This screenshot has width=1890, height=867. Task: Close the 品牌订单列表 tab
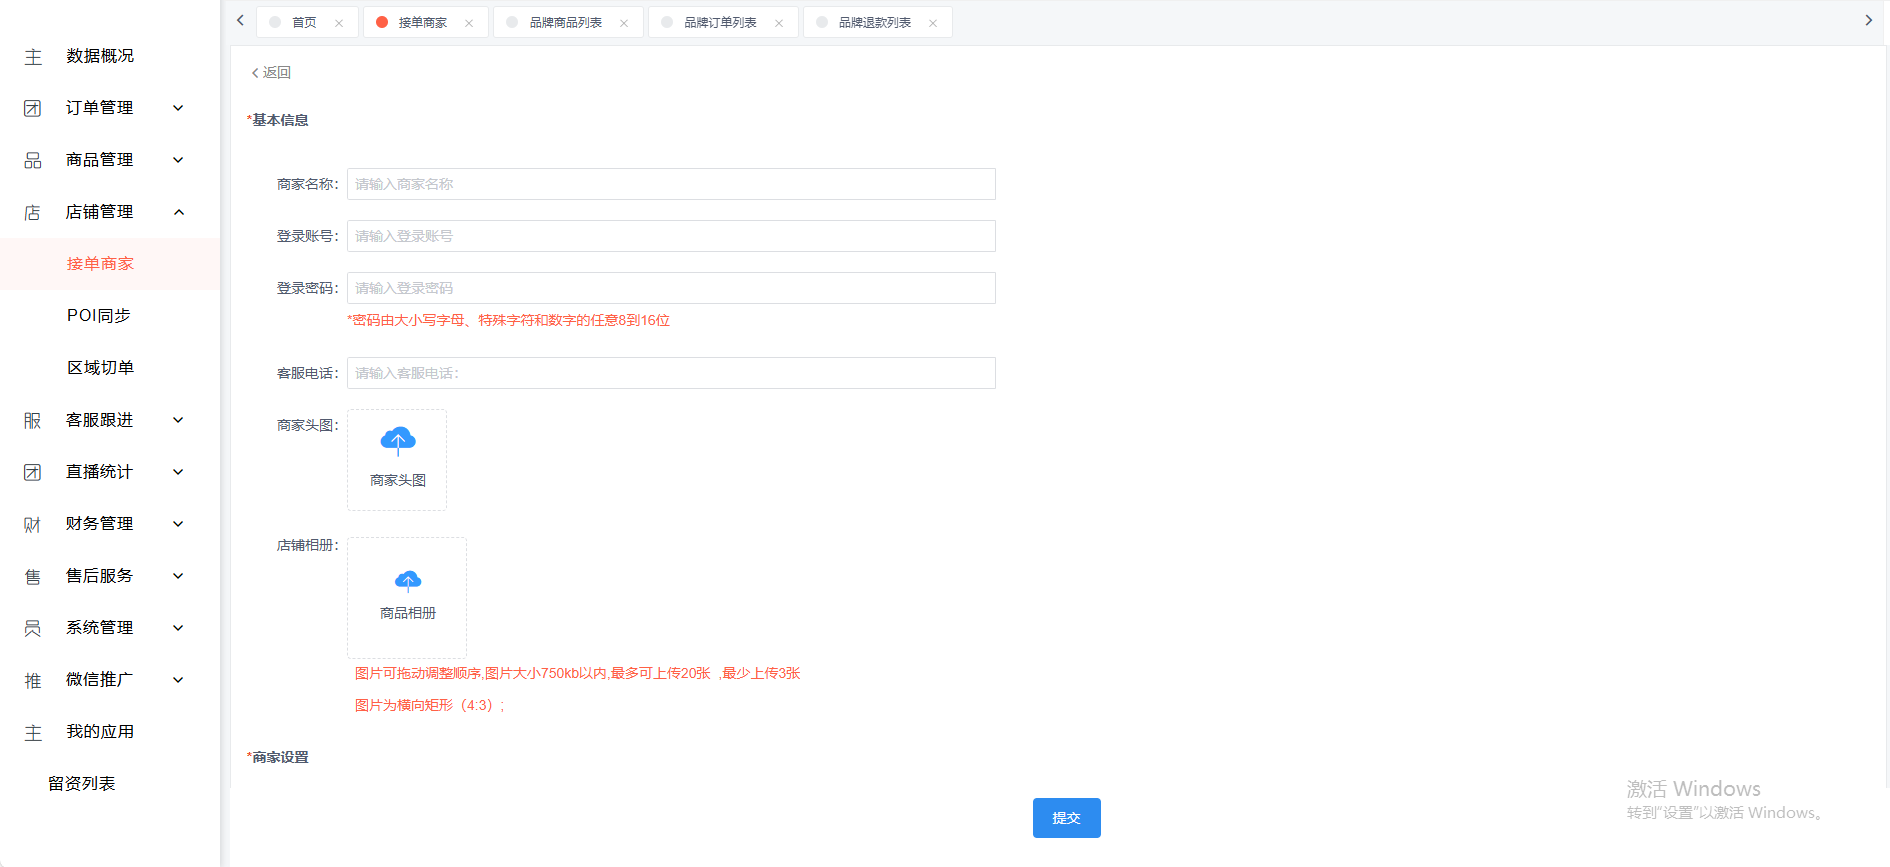[779, 23]
